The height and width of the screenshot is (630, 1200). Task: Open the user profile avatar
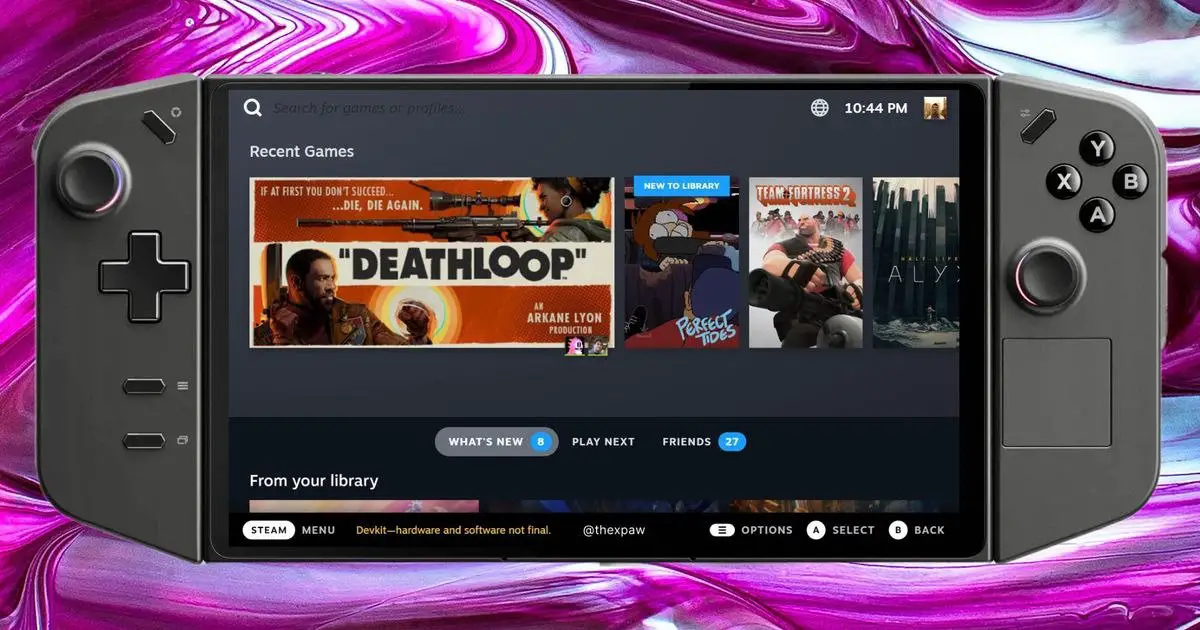[x=935, y=108]
